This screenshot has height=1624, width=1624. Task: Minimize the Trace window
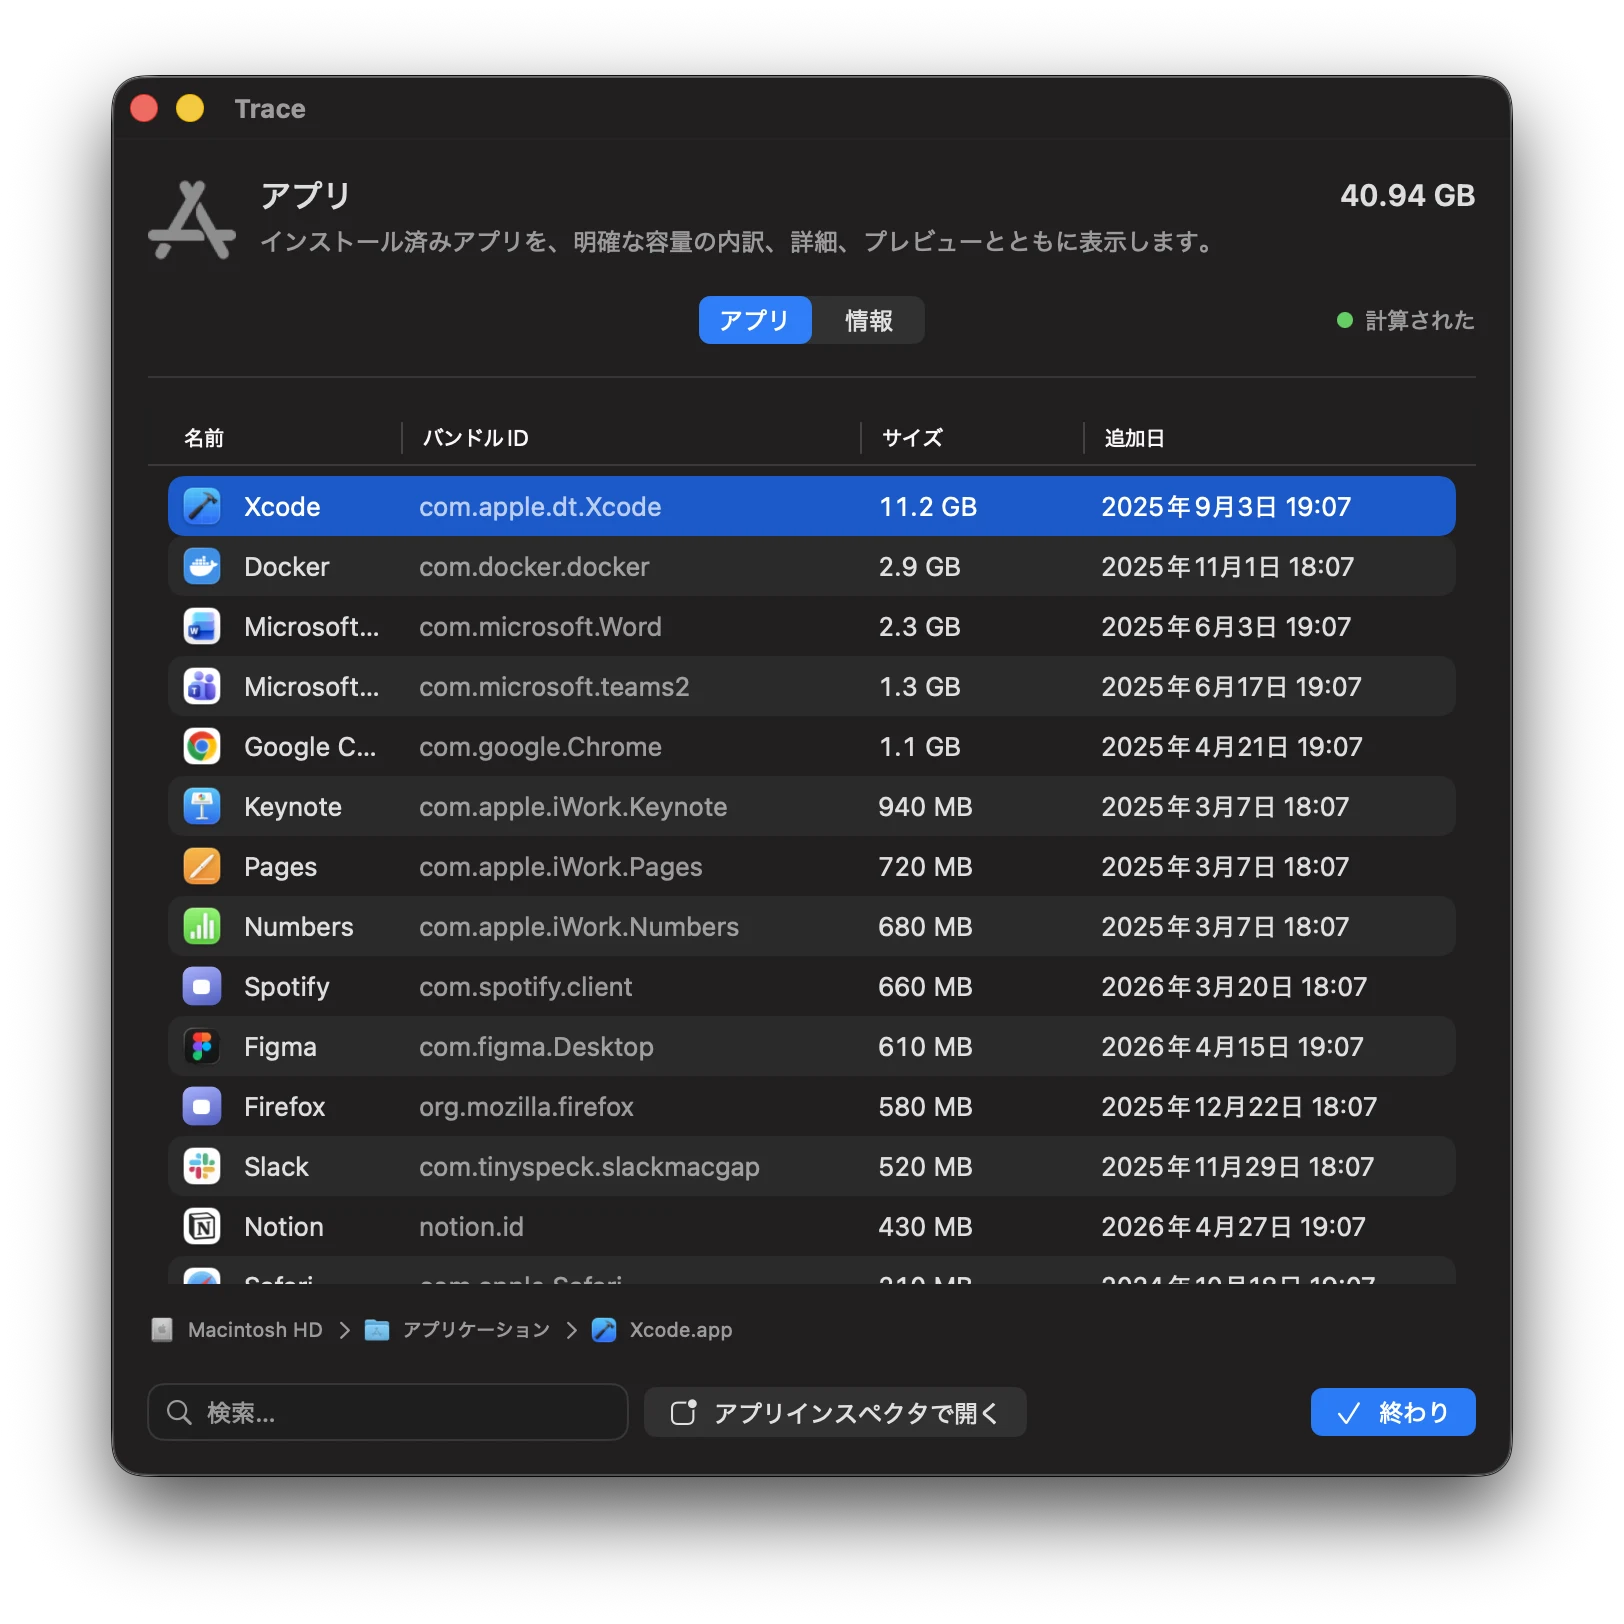(x=190, y=108)
